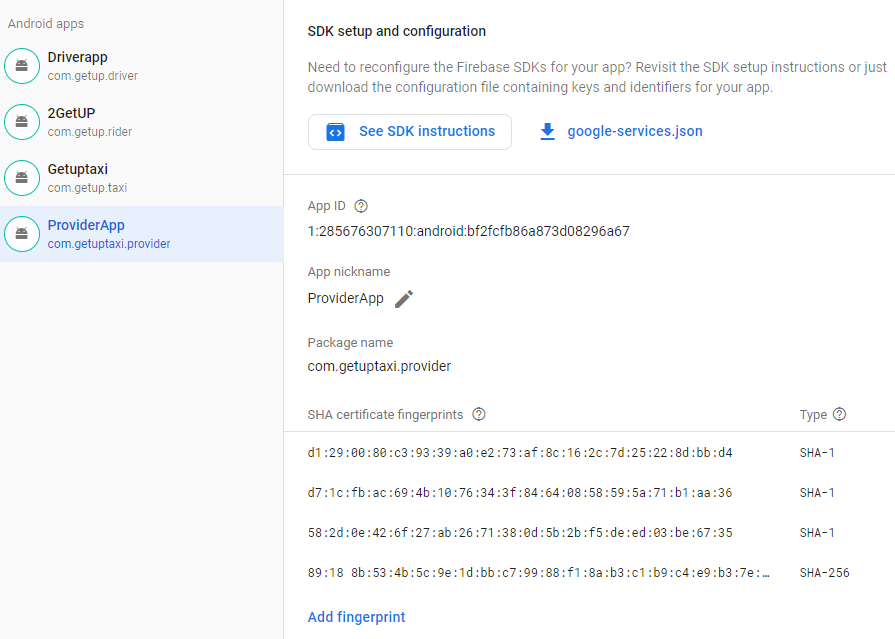Open the help icon beside SHA certificate fingerprints
The image size is (895, 639).
[478, 414]
